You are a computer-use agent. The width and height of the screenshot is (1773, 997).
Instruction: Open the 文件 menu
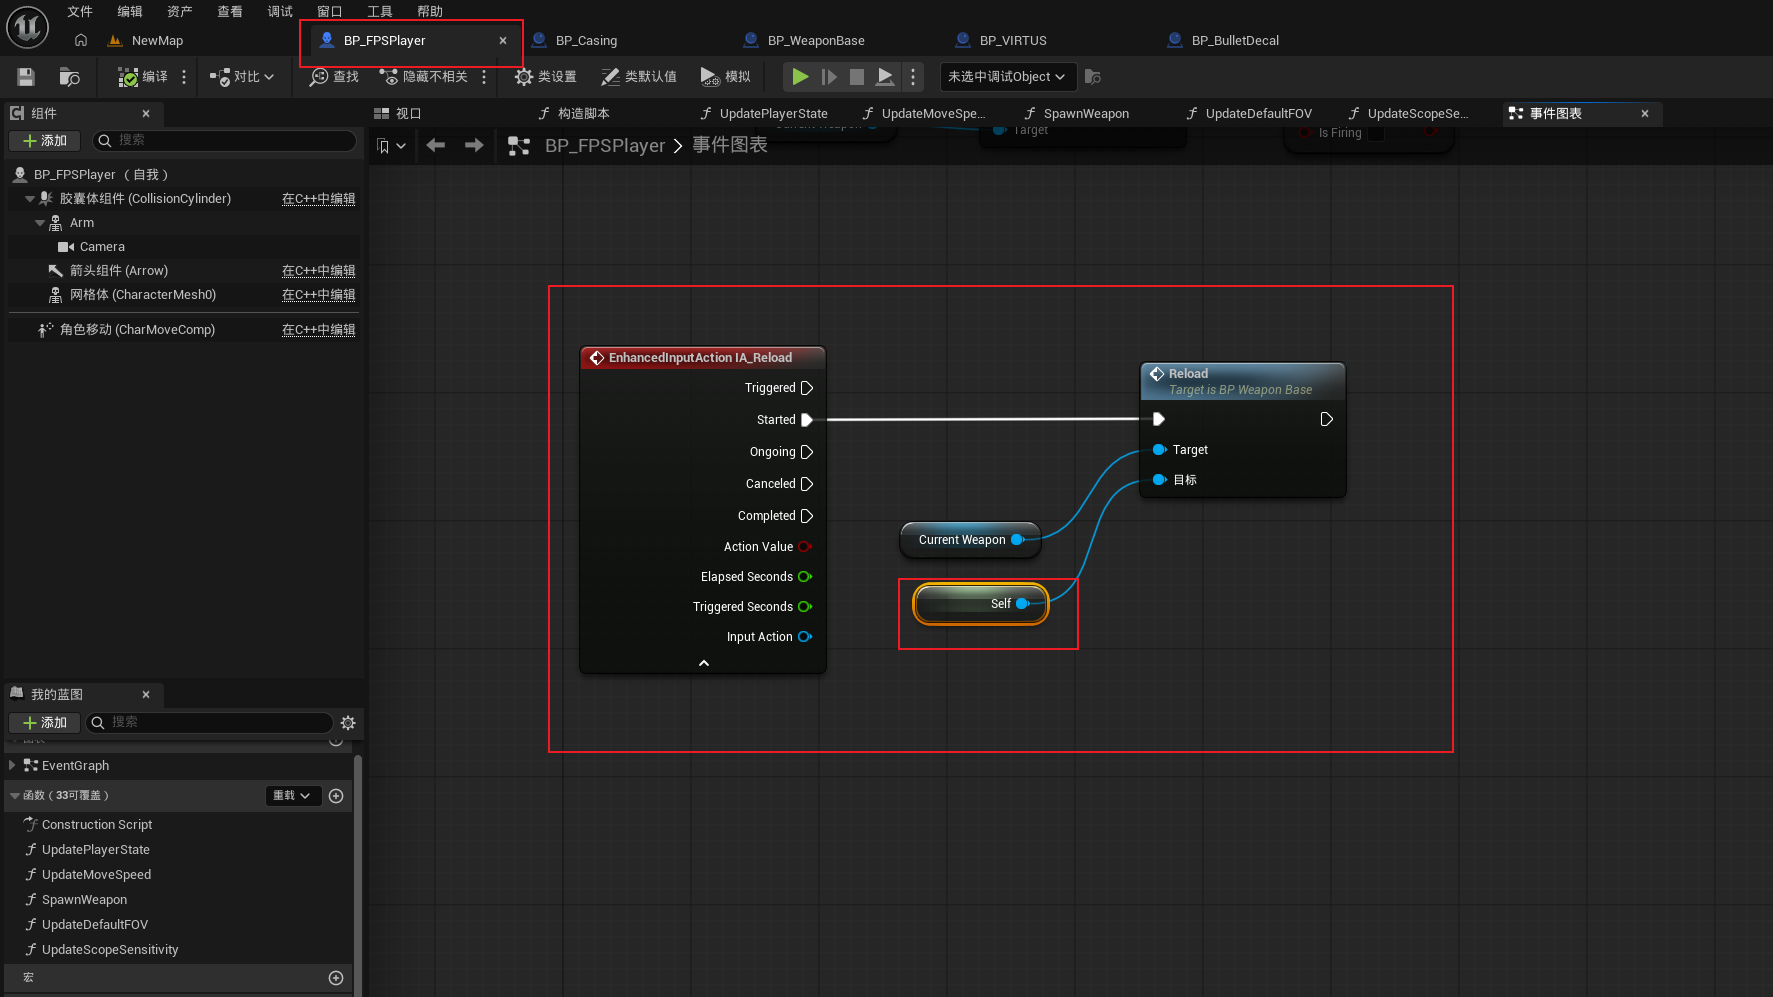click(80, 12)
